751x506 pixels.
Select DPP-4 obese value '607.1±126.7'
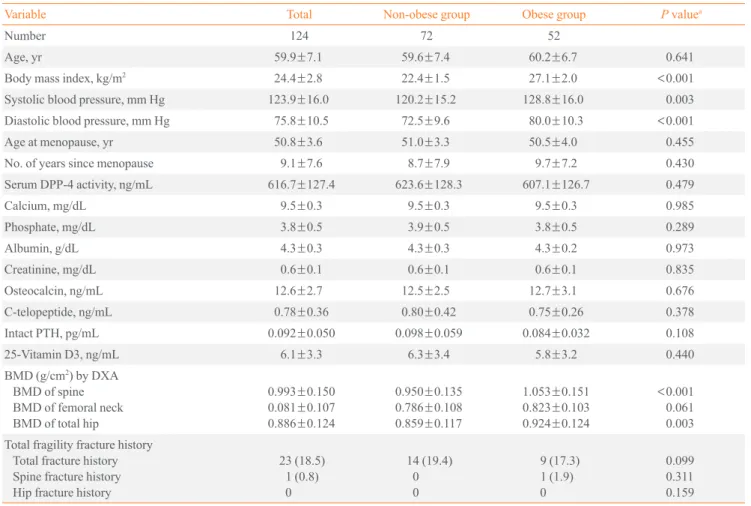click(556, 184)
